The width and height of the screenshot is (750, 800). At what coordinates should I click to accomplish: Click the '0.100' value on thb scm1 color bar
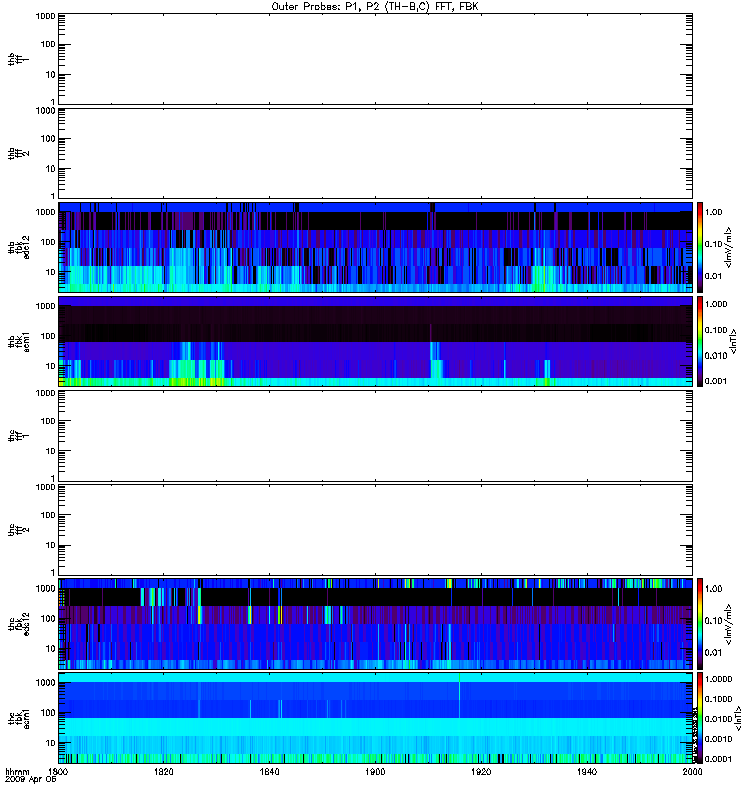click(716, 330)
